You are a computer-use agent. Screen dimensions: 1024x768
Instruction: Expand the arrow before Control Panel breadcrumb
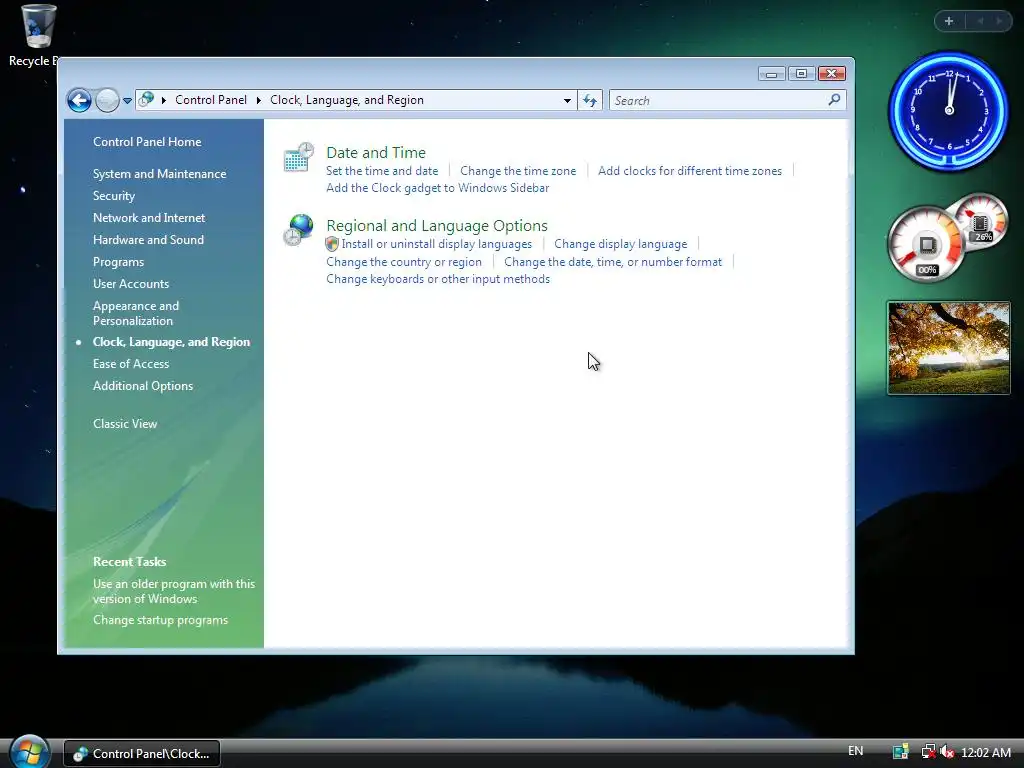pyautogui.click(x=164, y=100)
